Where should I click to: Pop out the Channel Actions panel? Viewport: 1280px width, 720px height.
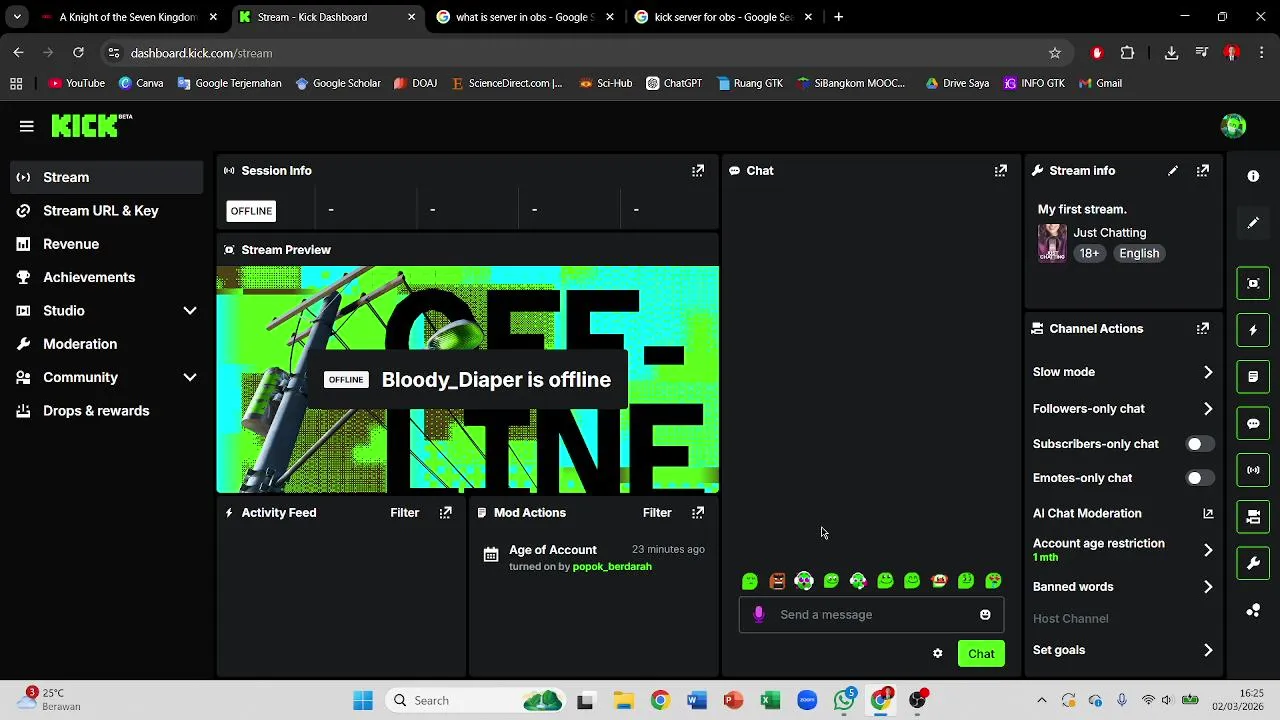tap(1203, 328)
